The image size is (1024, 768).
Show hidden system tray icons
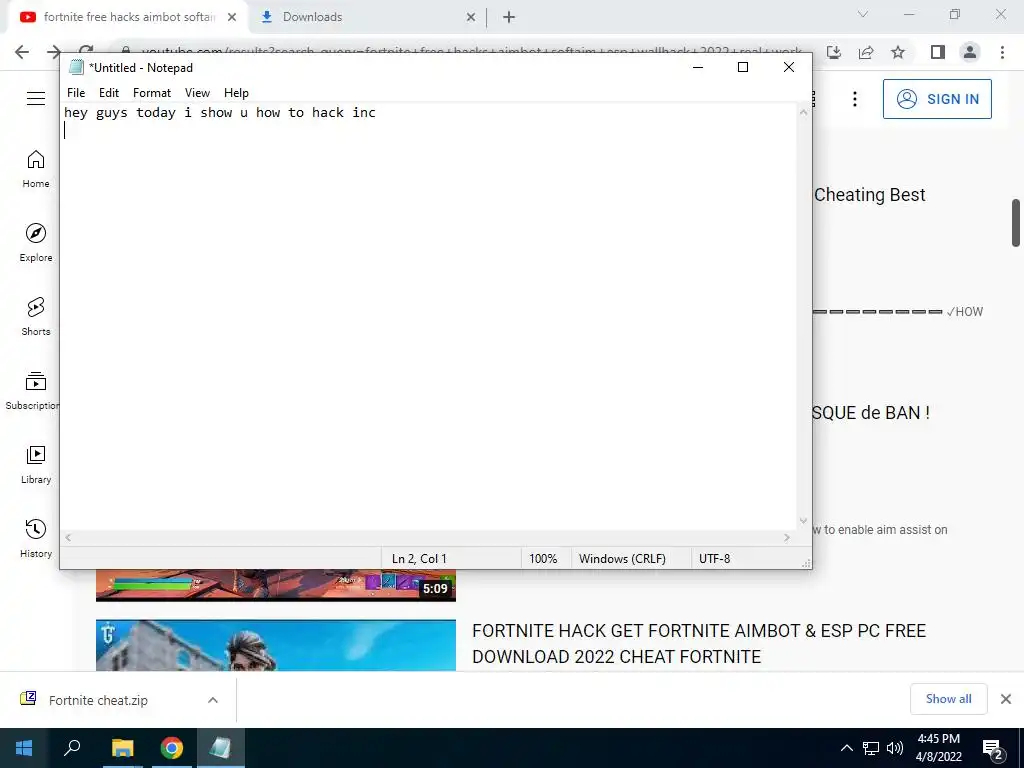click(846, 748)
